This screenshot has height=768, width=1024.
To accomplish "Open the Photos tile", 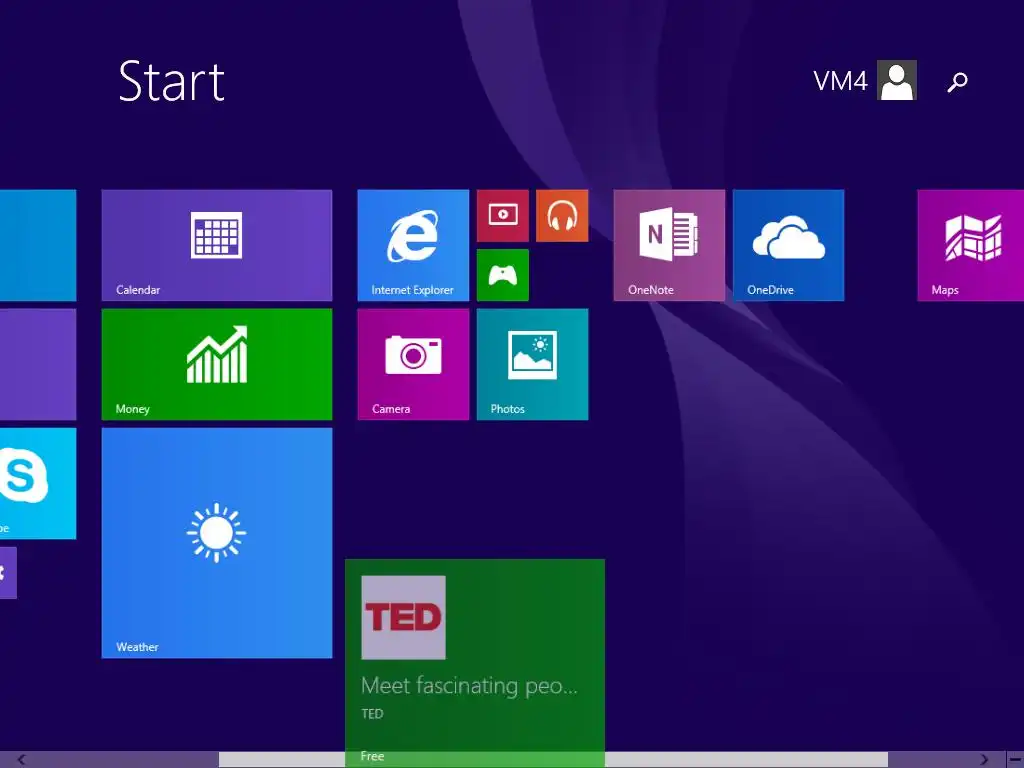I will point(532,364).
